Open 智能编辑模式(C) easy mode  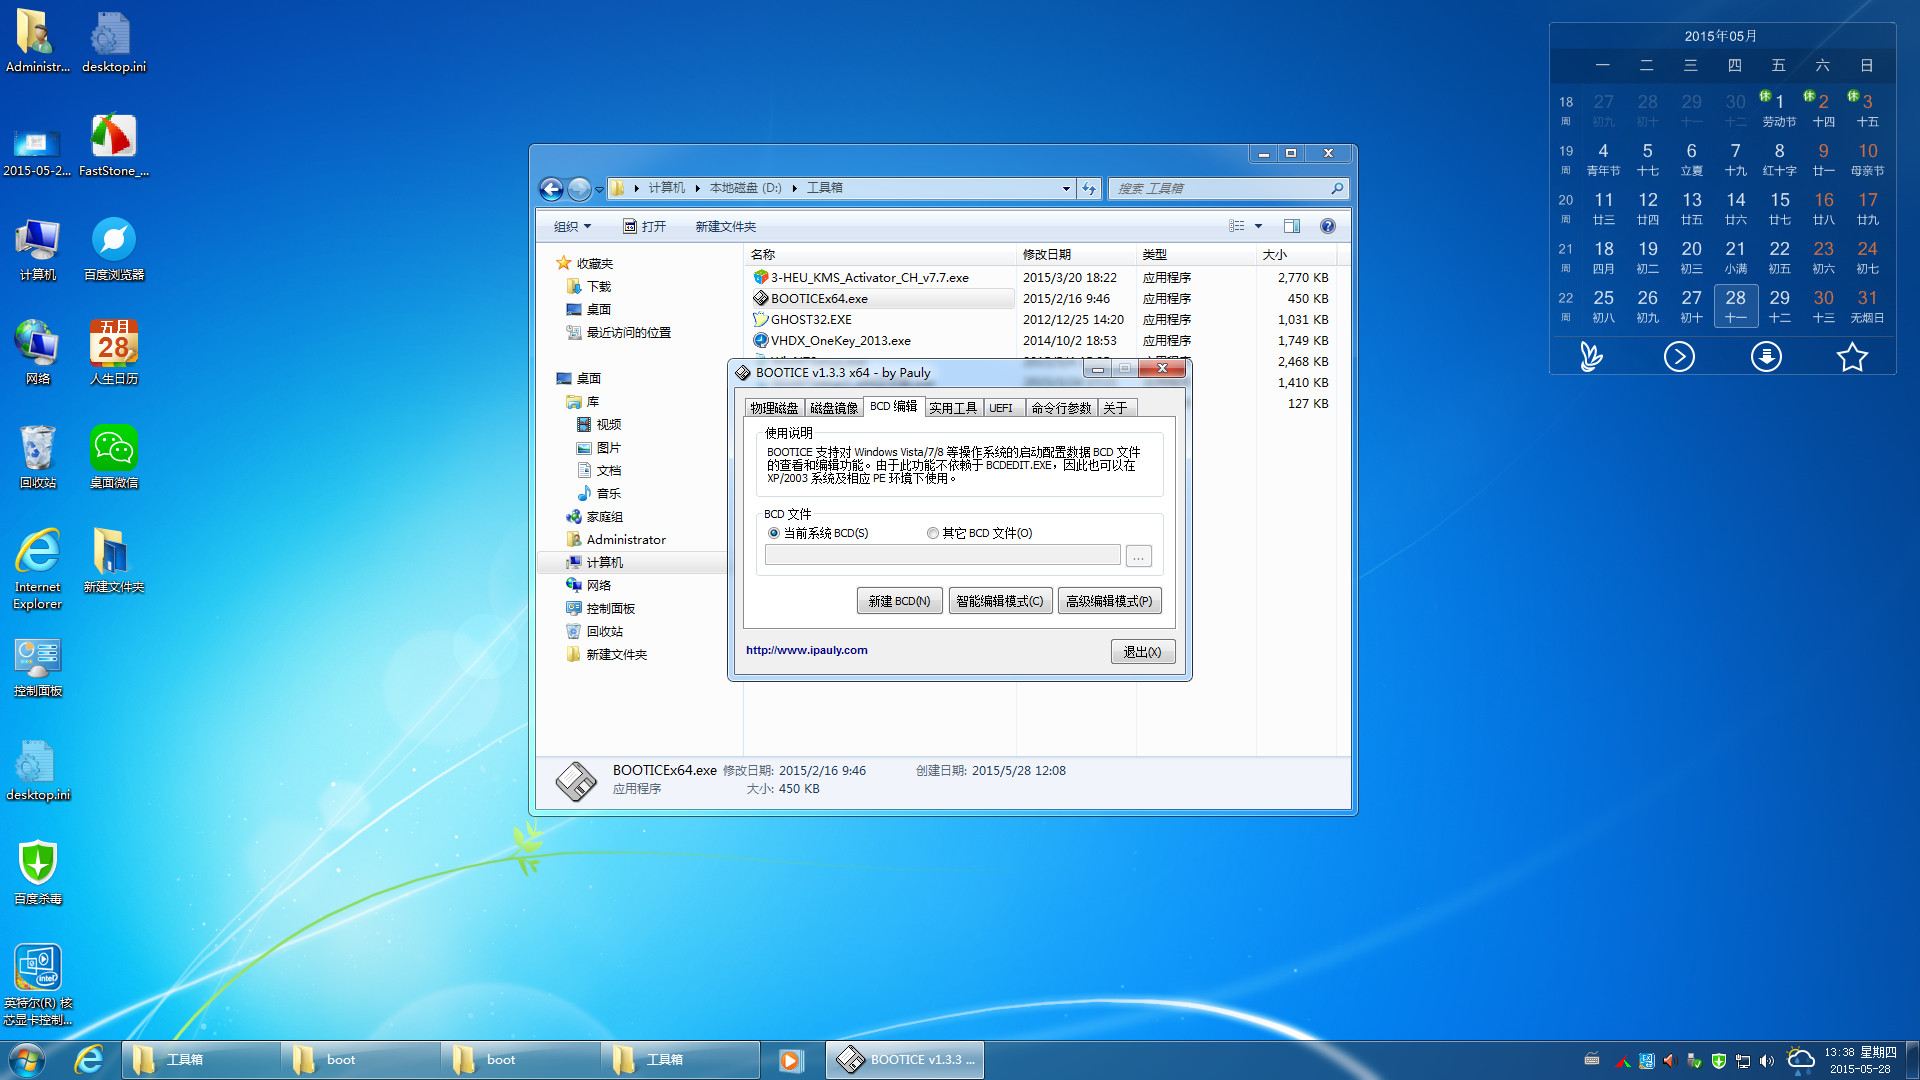[x=999, y=601]
